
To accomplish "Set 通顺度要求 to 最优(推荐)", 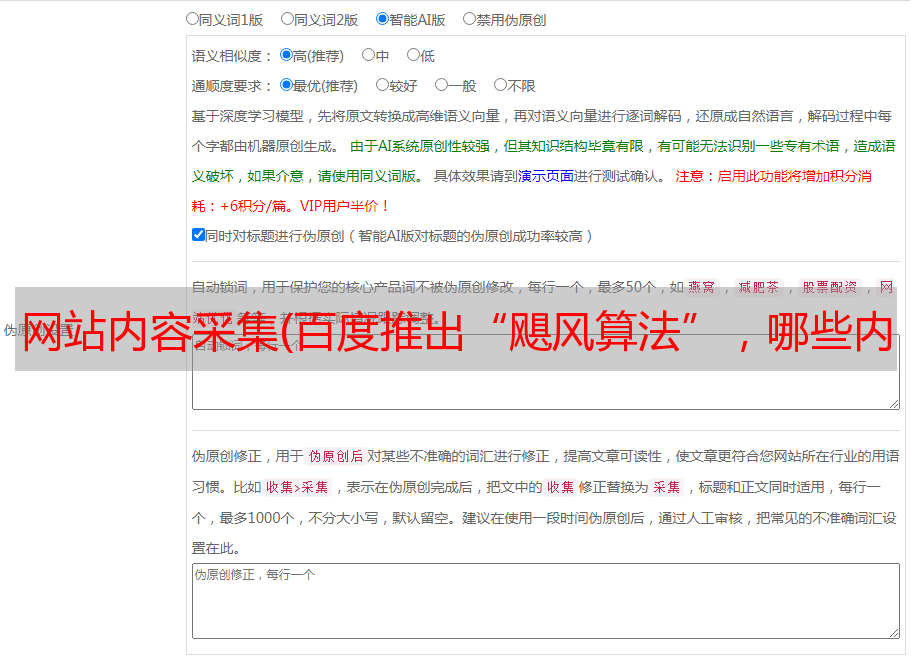I will click(x=286, y=85).
